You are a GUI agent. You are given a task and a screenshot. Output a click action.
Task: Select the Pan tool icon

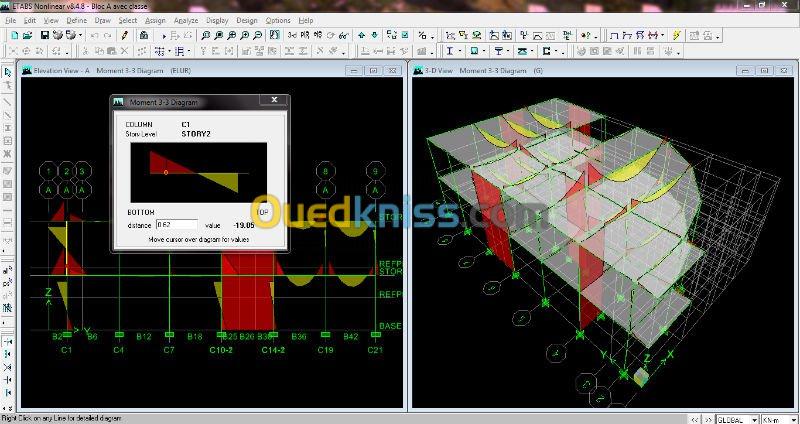[274, 35]
